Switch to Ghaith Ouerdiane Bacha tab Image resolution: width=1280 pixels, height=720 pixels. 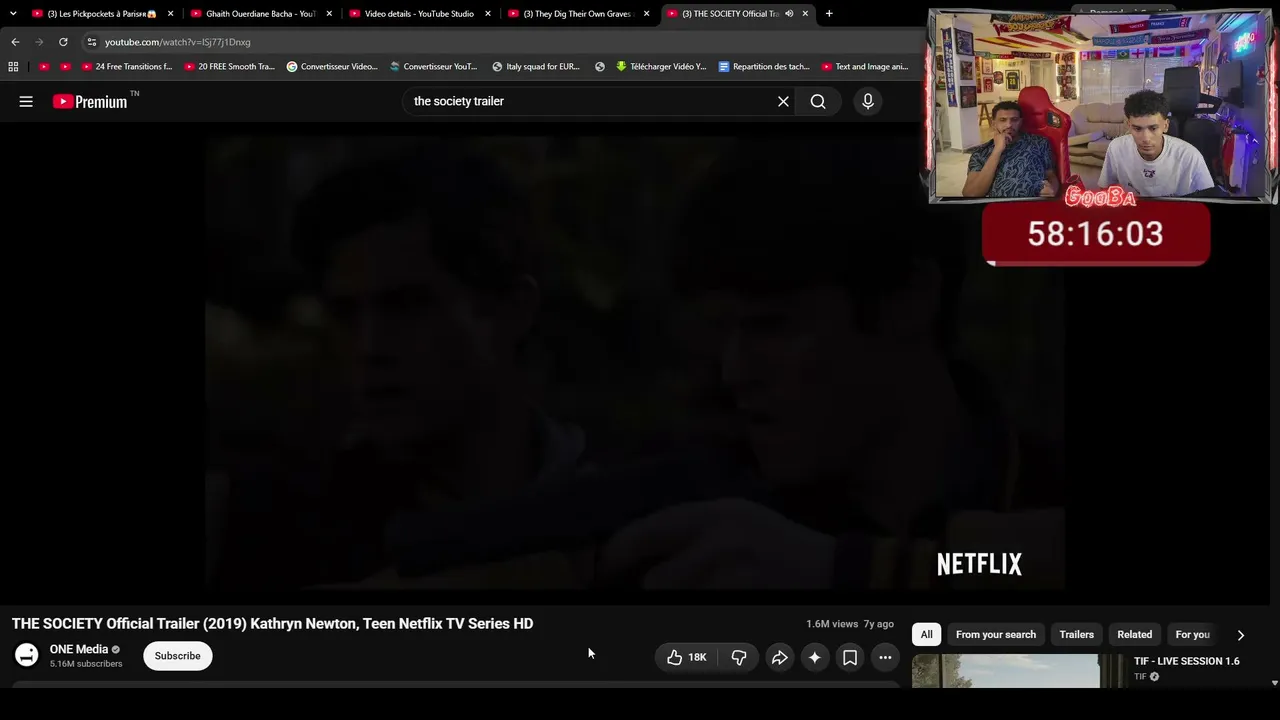(x=255, y=14)
